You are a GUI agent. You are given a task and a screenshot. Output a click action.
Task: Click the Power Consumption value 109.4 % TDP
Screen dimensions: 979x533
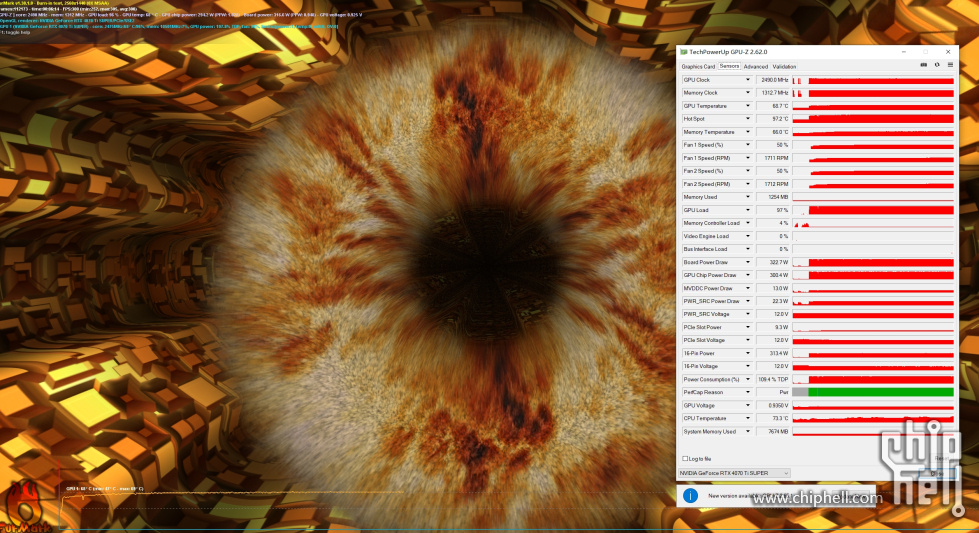773,379
